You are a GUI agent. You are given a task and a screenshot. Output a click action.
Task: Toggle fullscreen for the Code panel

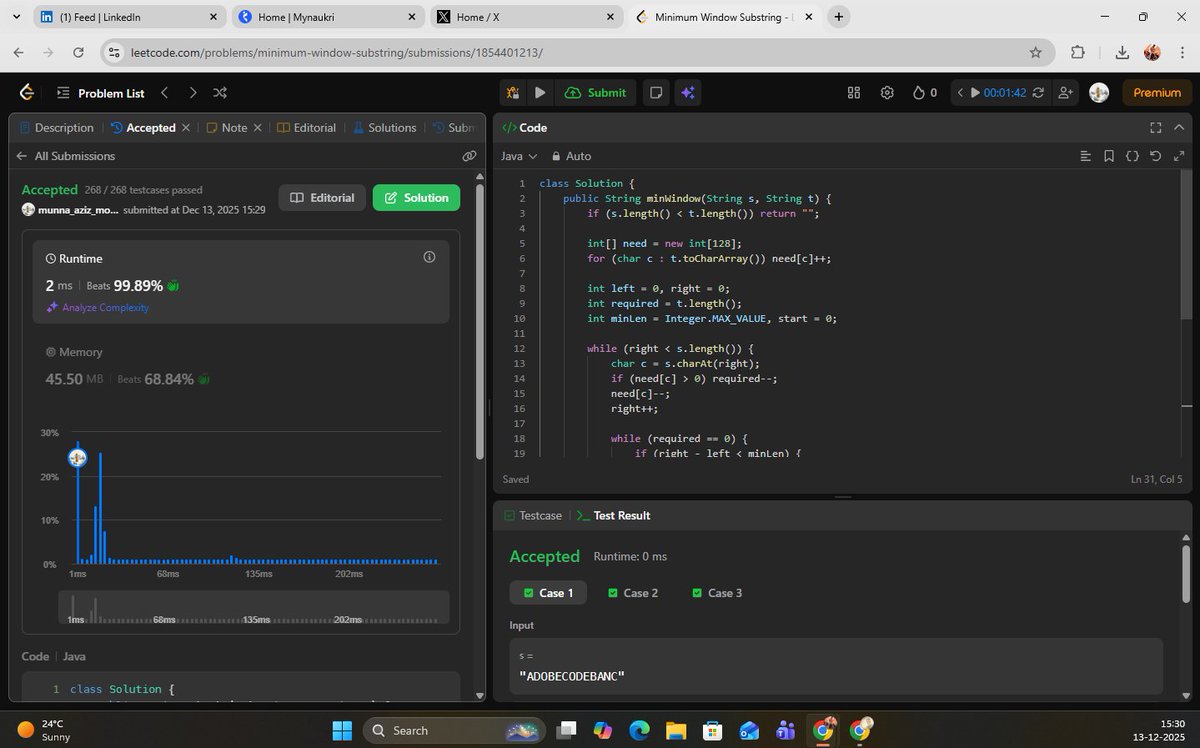1156,127
